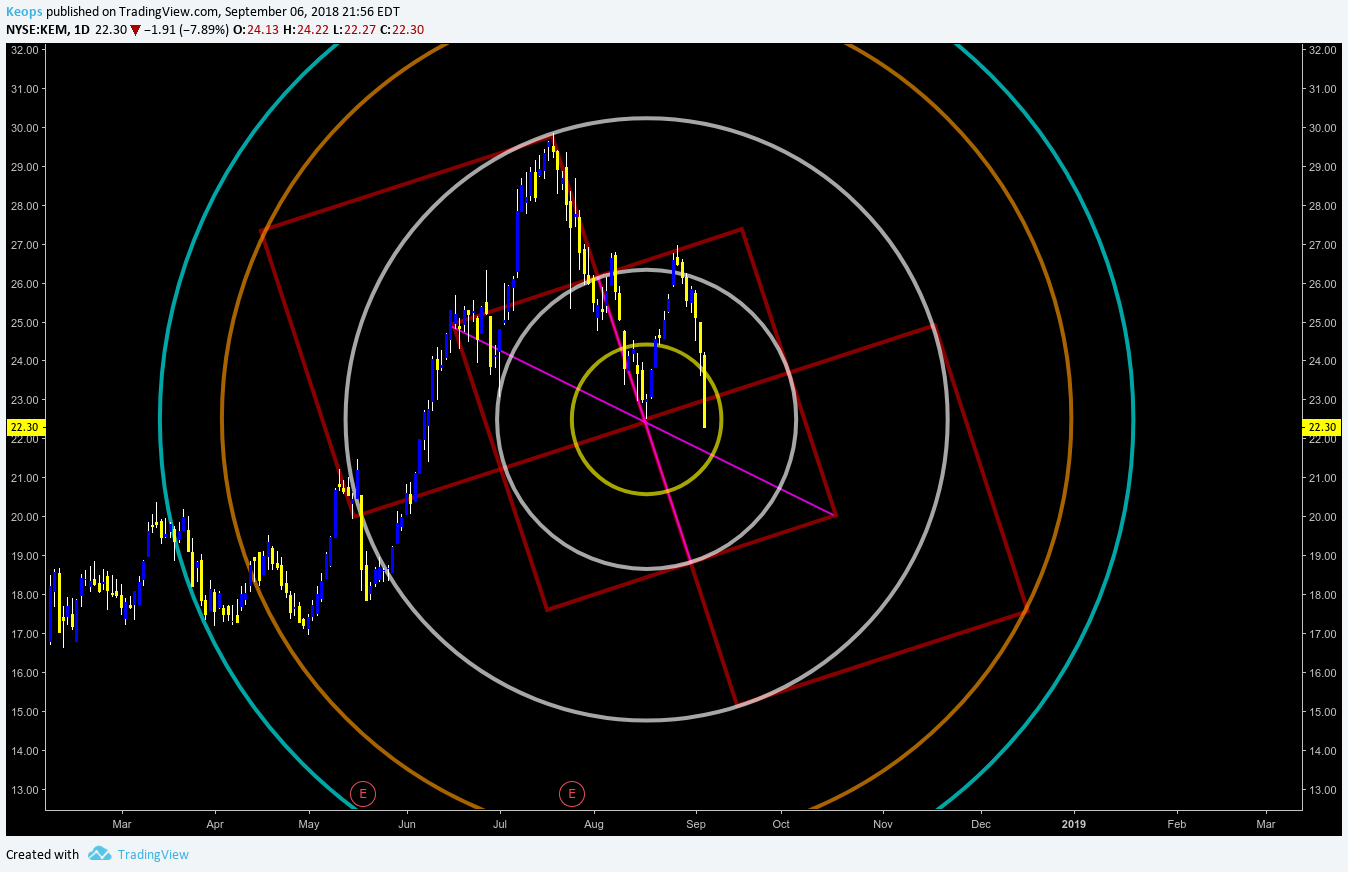Screen dimensions: 1348x872
Task: Click the Dec label on time axis
Action: click(980, 824)
